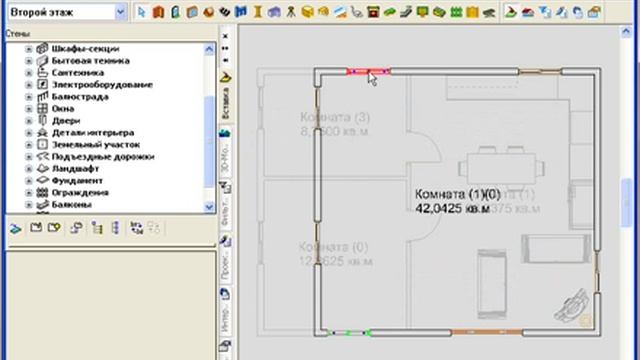Select Детали интерьера in the tree
The height and width of the screenshot is (360, 640).
[x=93, y=133]
